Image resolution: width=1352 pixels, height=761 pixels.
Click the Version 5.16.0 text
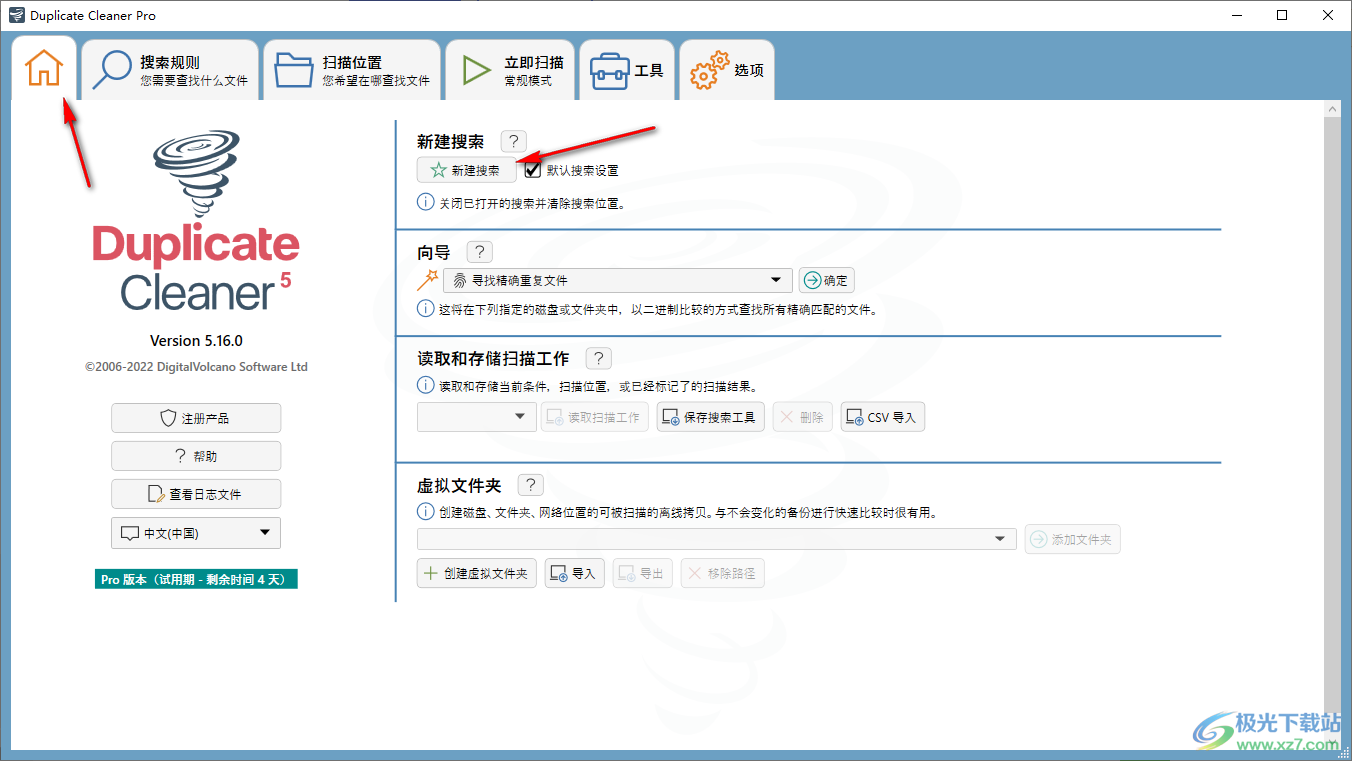point(196,341)
